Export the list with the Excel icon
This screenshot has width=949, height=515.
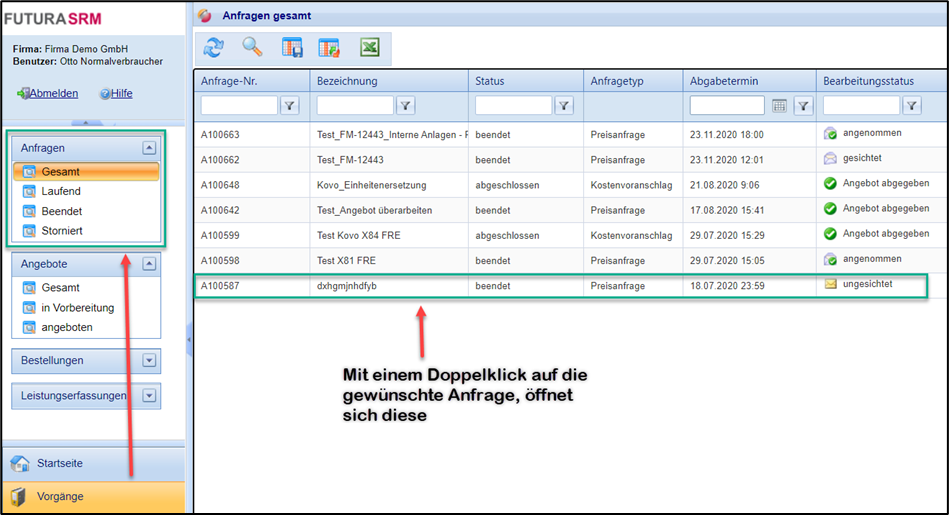[369, 47]
